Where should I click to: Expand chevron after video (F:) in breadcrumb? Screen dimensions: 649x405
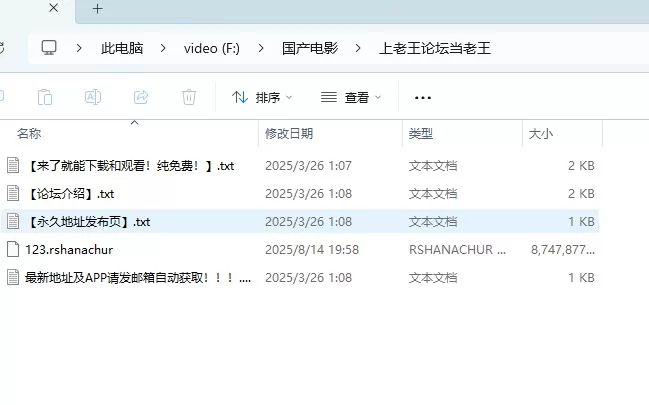261,48
